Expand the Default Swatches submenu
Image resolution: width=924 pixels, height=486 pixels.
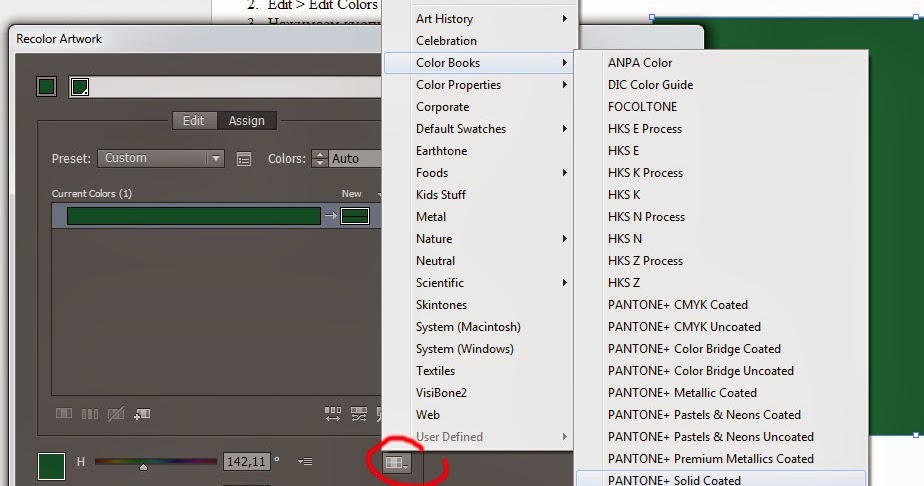tap(478, 128)
